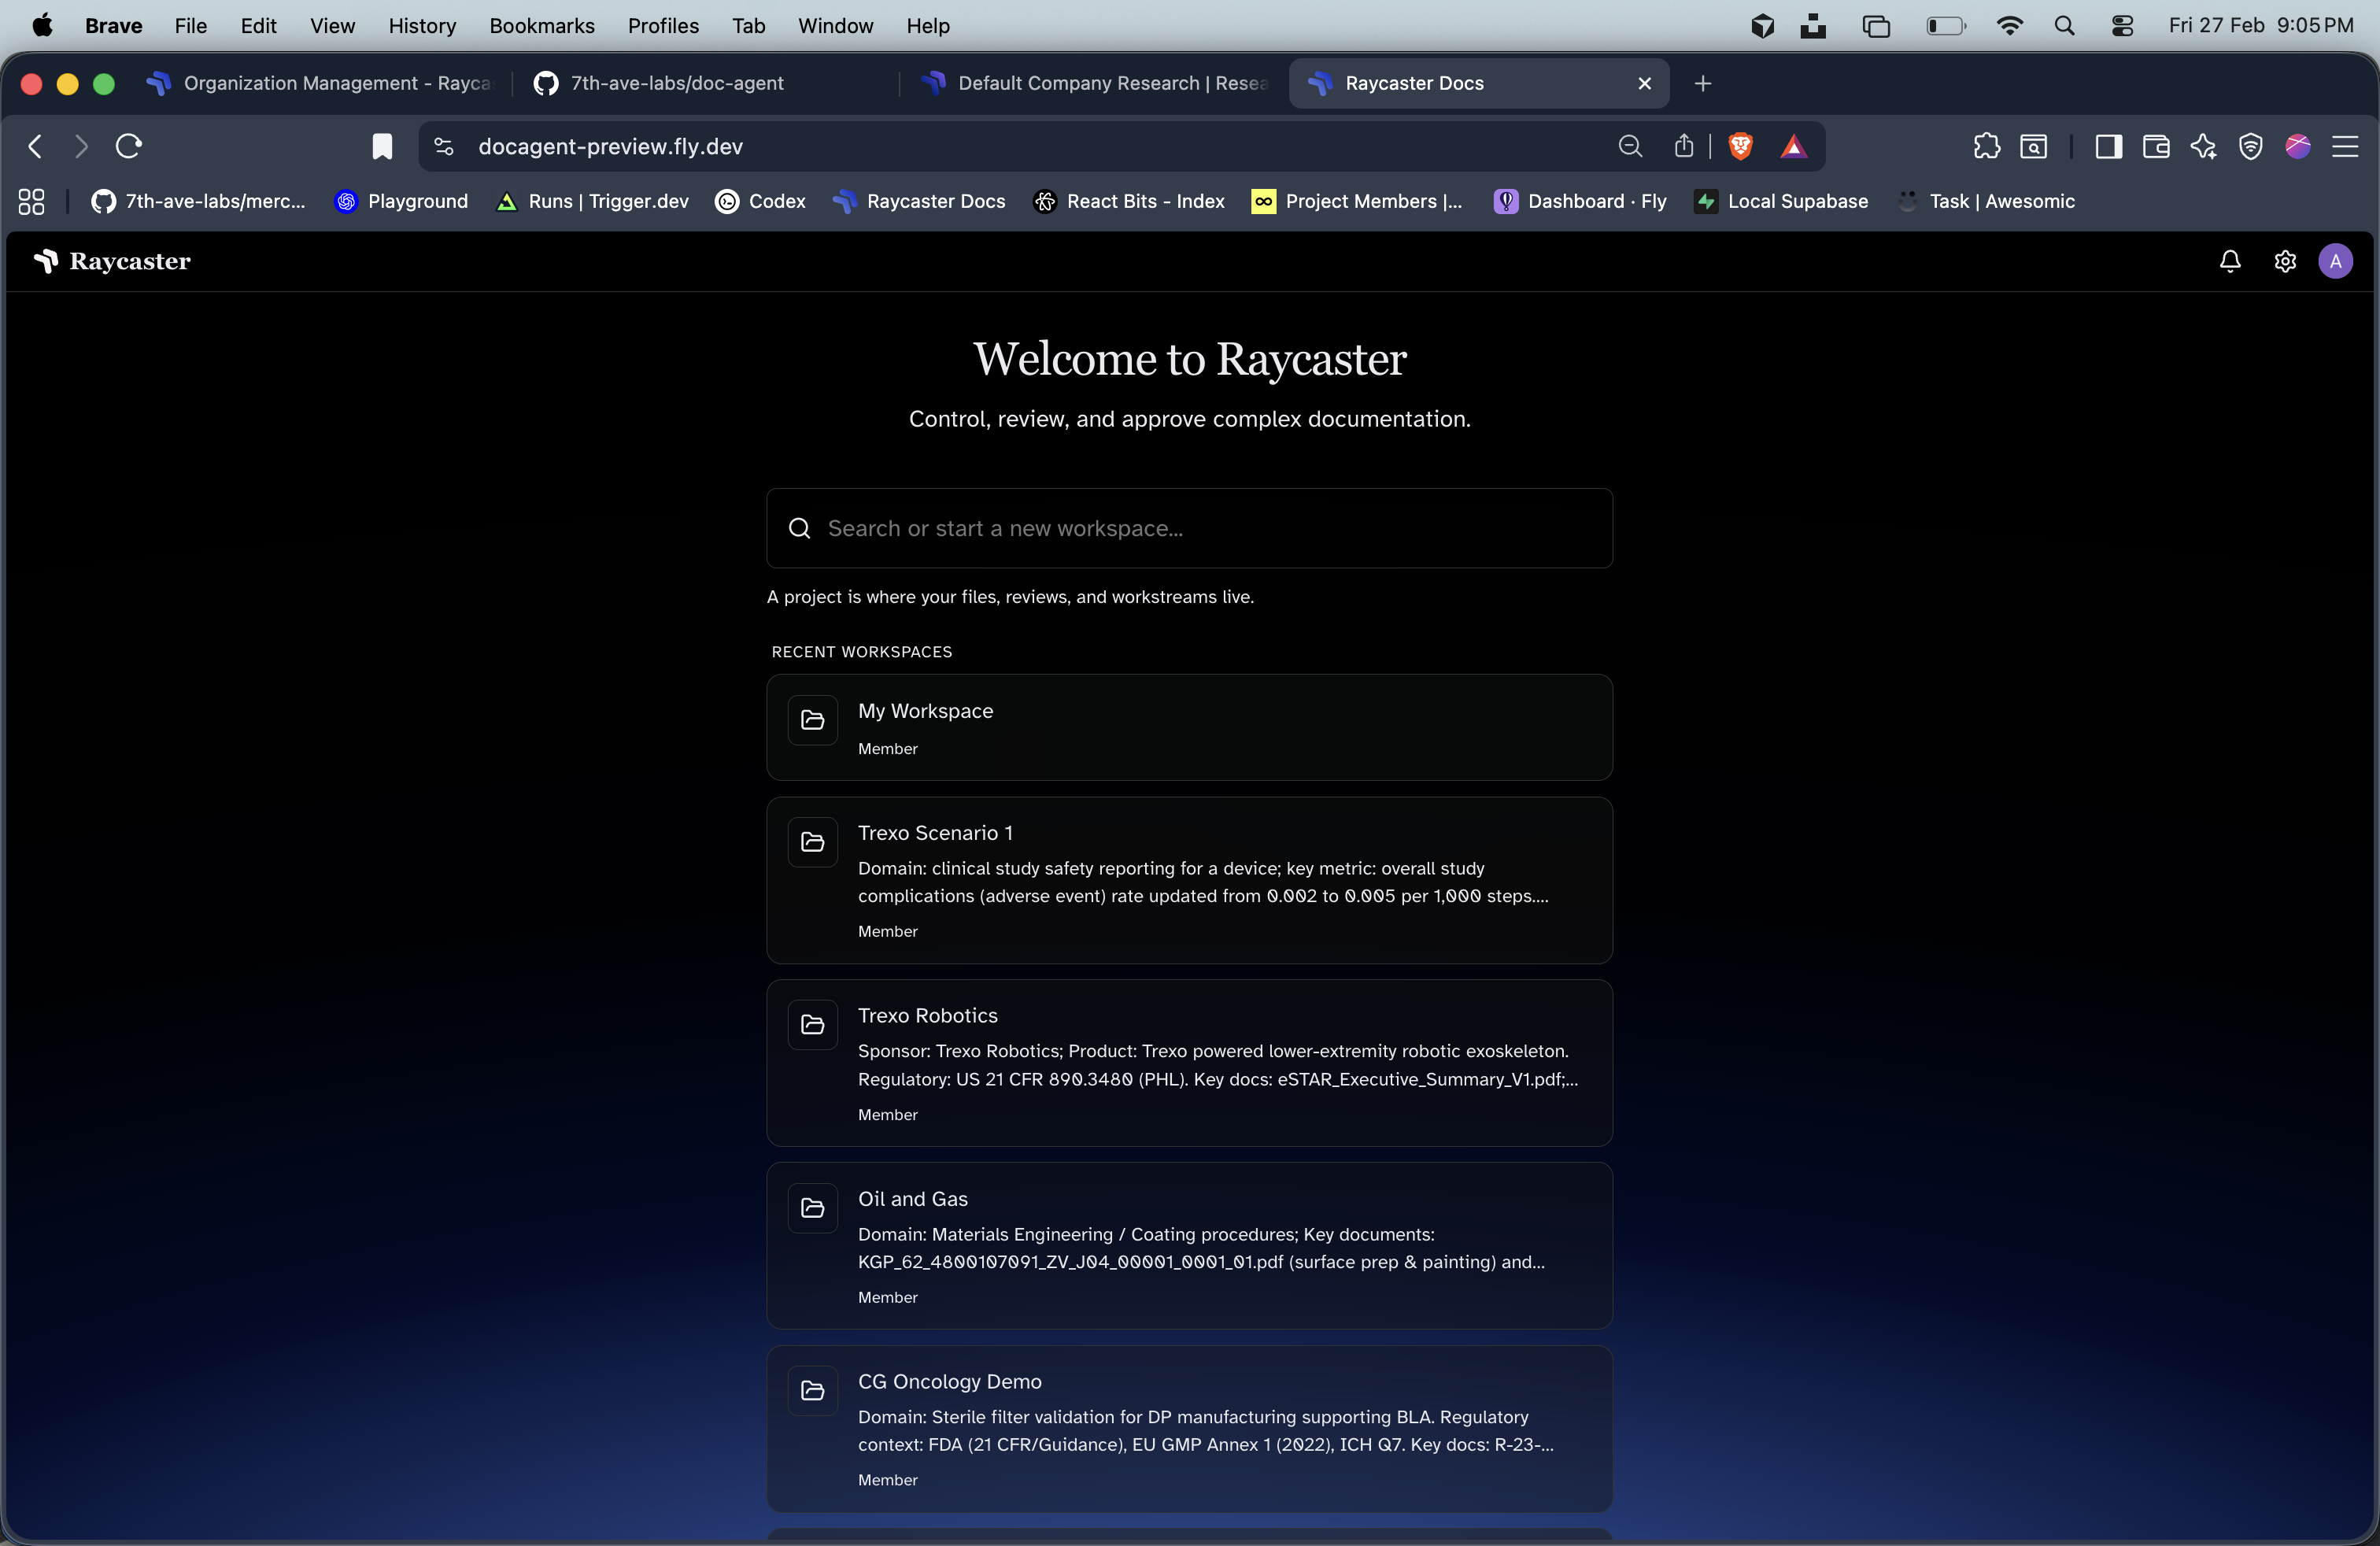2380x1546 pixels.
Task: Open the Trexo Robotics workspace
Action: click(x=1188, y=1062)
